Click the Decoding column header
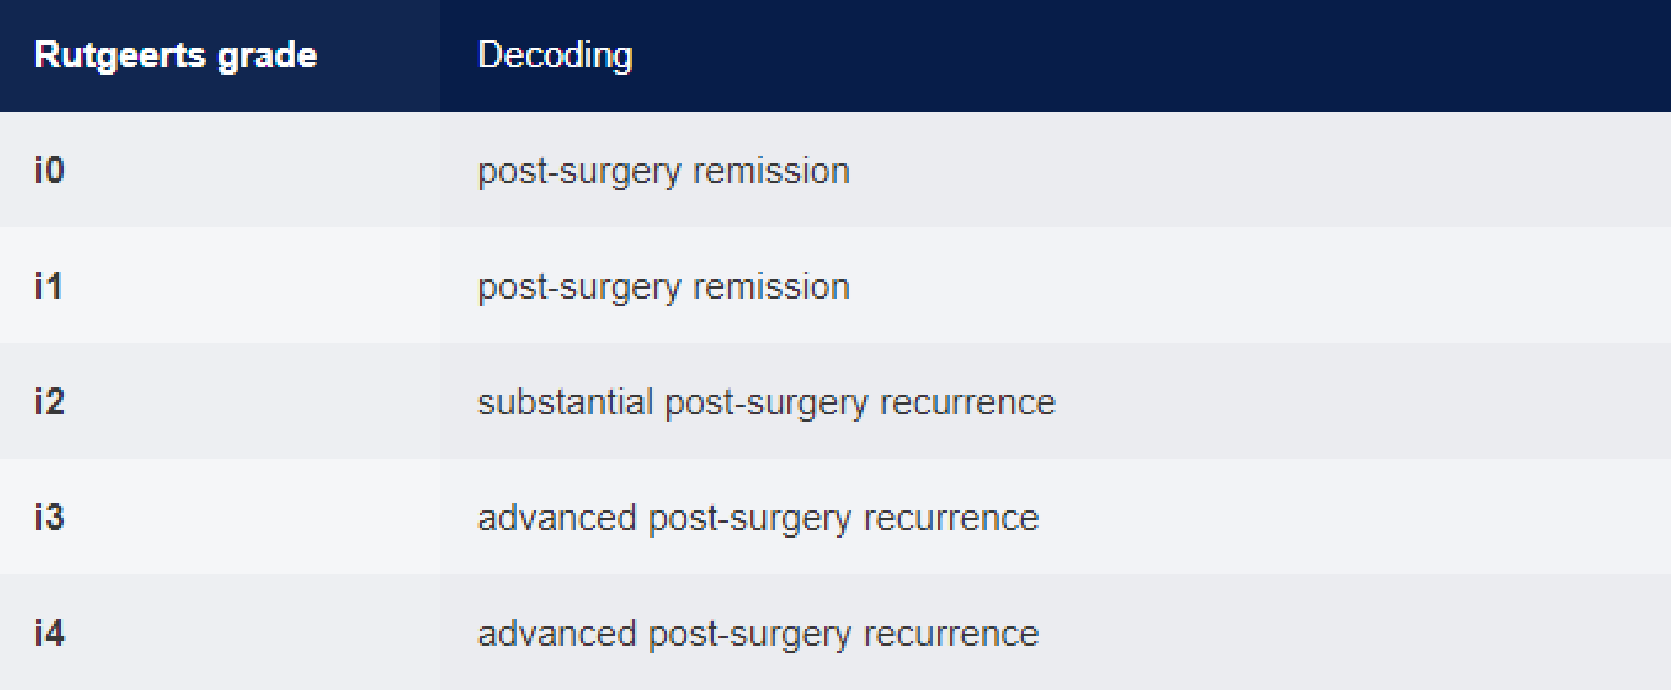The height and width of the screenshot is (690, 1671). [x=555, y=55]
